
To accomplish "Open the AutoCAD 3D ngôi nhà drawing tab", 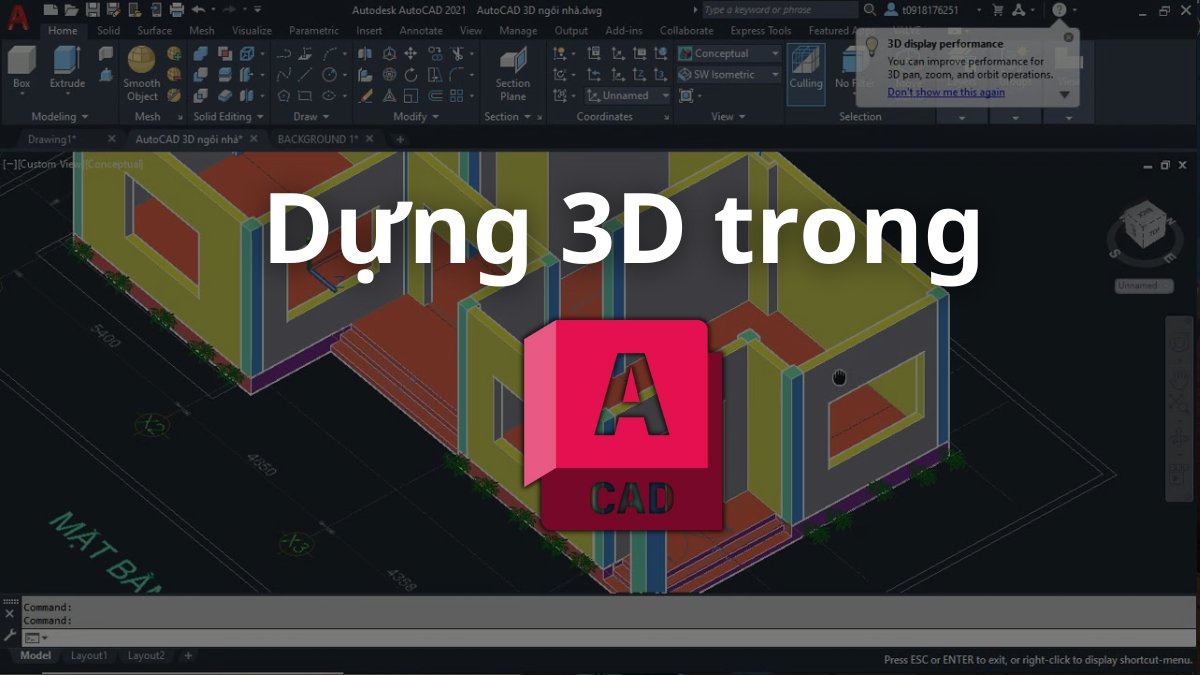I will (x=190, y=139).
